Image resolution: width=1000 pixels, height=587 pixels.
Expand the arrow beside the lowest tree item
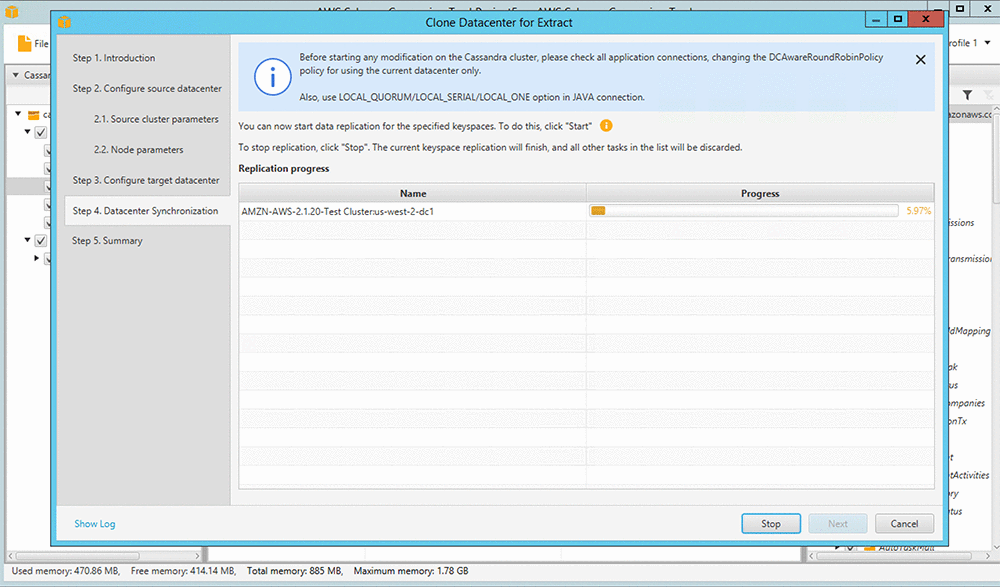pyautogui.click(x=36, y=257)
